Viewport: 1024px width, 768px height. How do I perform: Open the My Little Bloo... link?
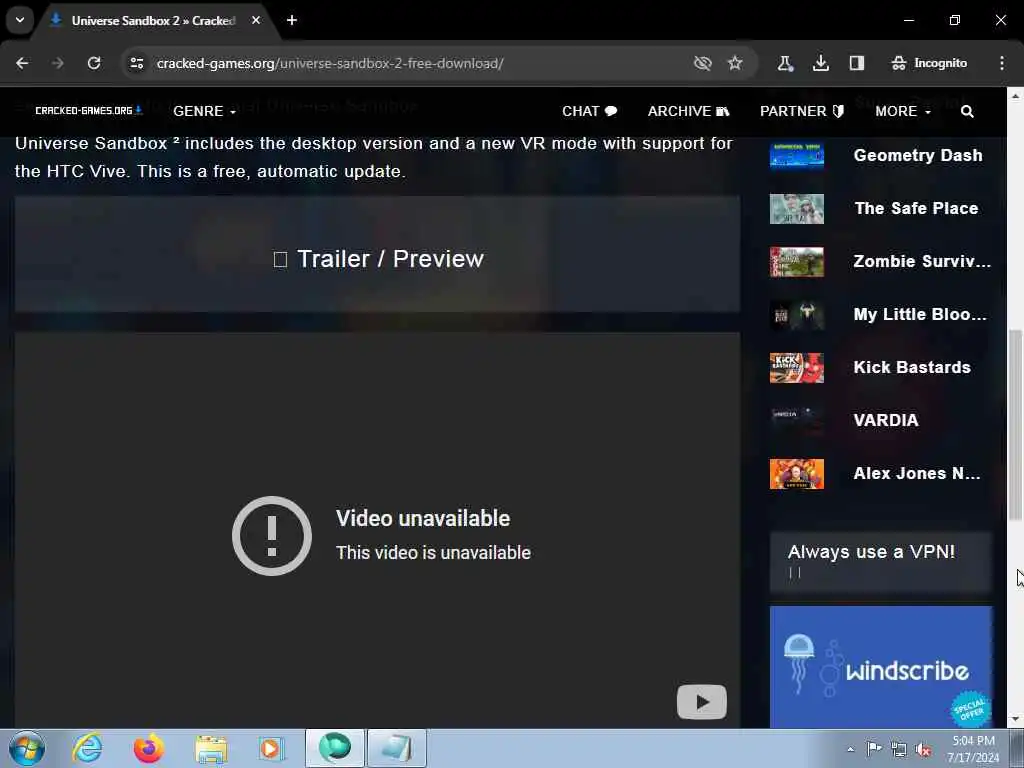920,314
